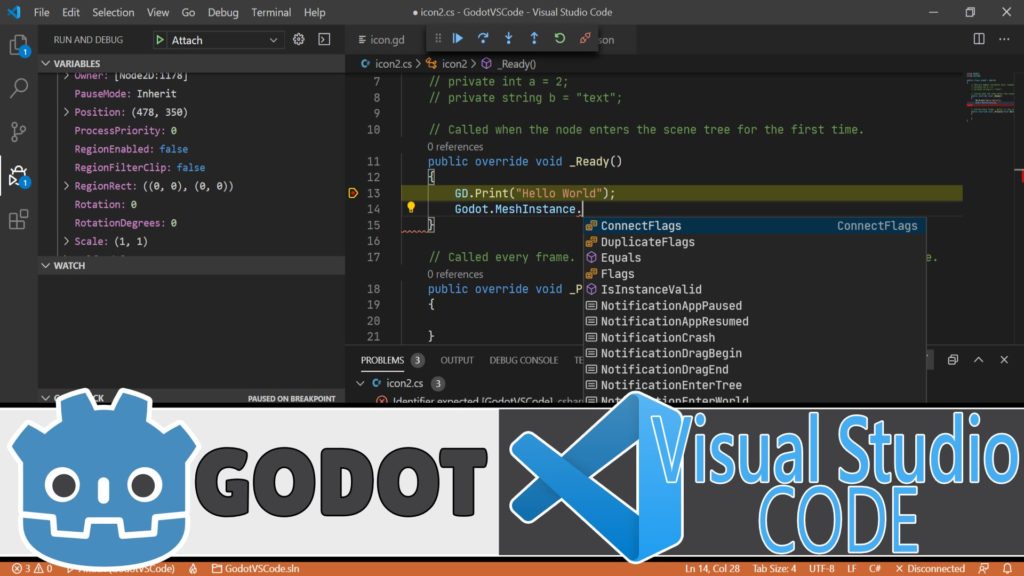Select DuplicateFlags suggestion

coord(754,242)
